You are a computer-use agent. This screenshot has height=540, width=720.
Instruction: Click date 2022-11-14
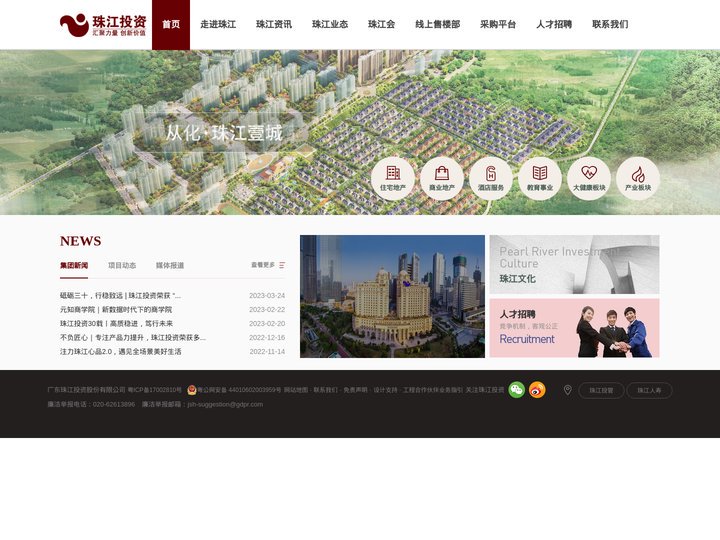(x=267, y=351)
